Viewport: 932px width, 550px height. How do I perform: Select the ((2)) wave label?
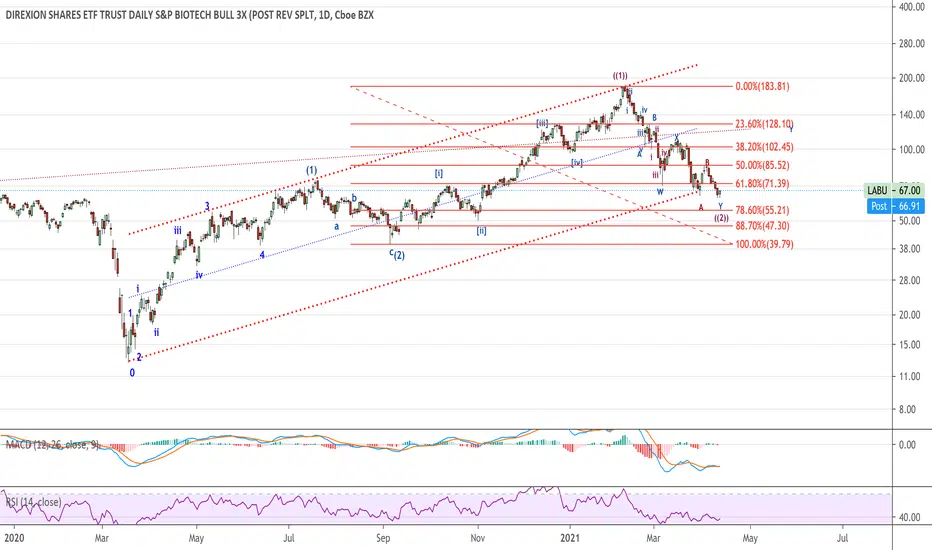[721, 218]
